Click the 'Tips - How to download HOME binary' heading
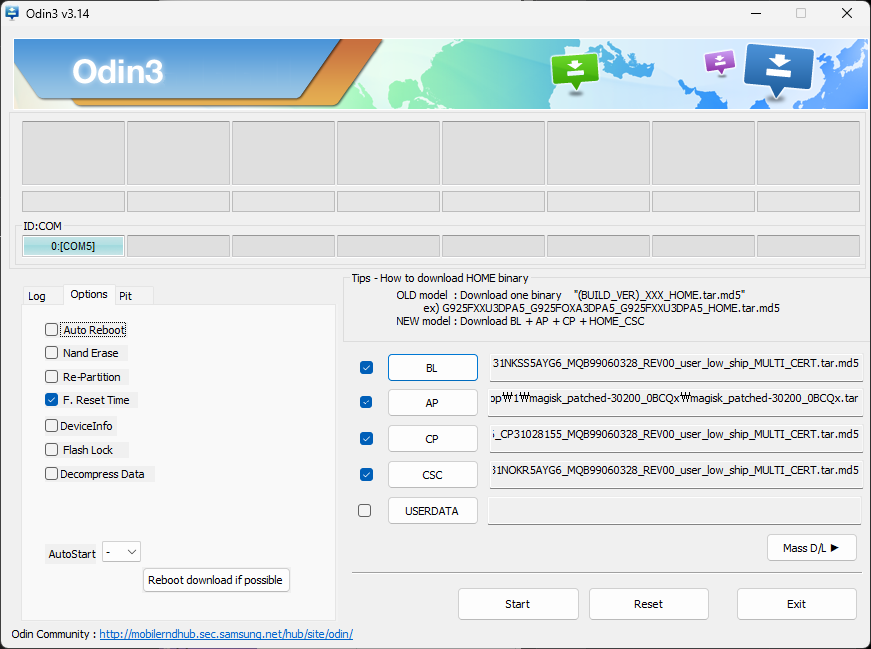This screenshot has width=871, height=649. pos(439,278)
